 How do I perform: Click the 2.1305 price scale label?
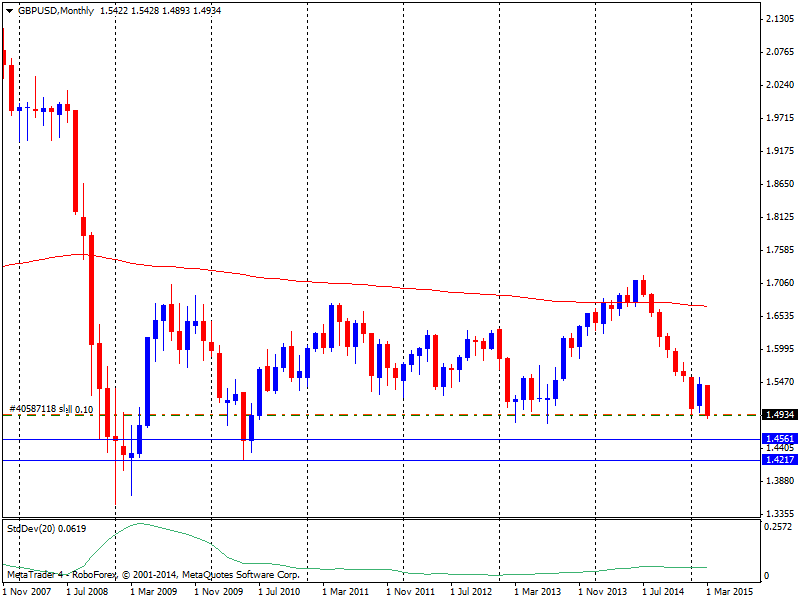point(780,19)
